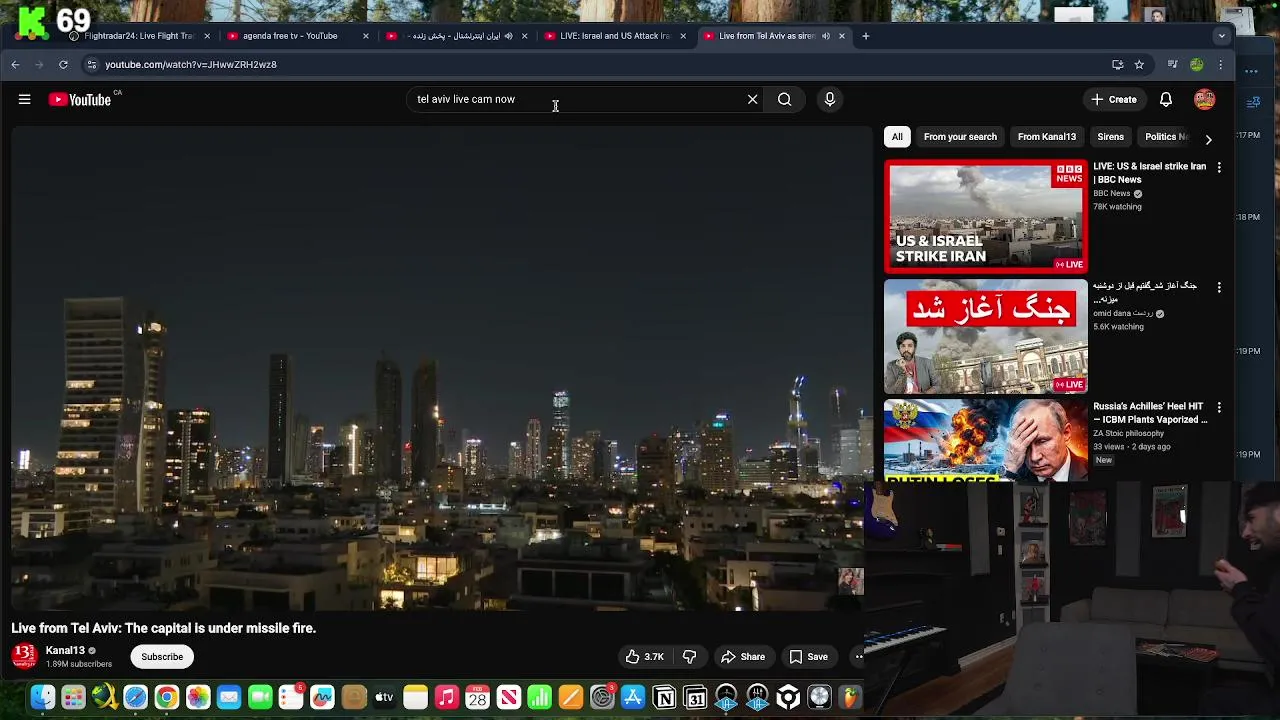Open more actions ellipsis beside Save
The width and height of the screenshot is (1280, 720).
point(857,657)
